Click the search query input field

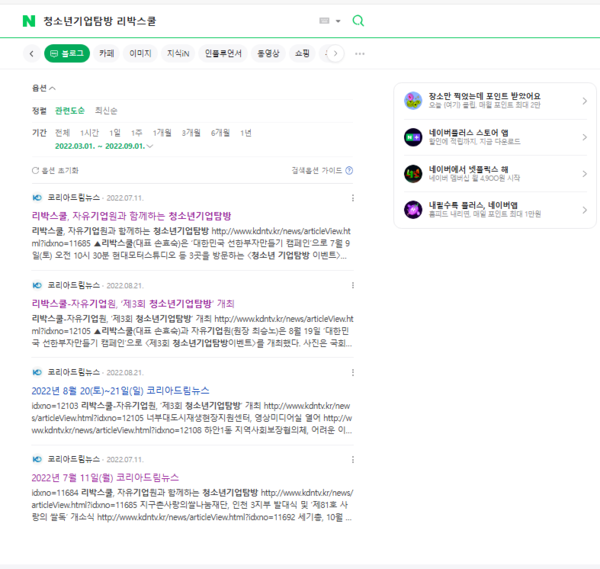pyautogui.click(x=176, y=21)
